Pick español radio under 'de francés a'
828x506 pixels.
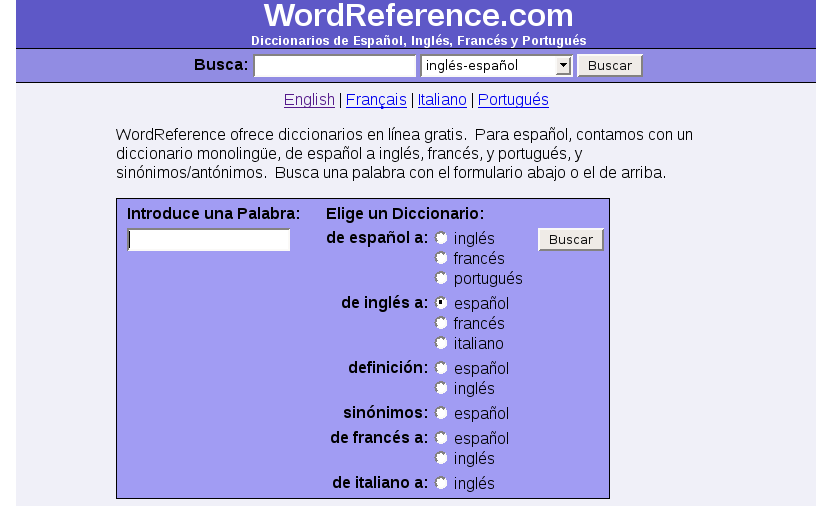pos(441,438)
